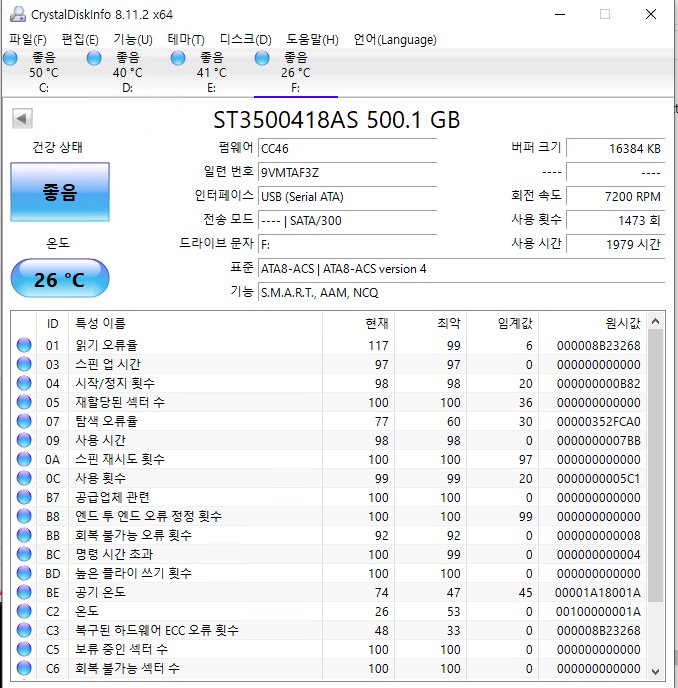This screenshot has height=688, width=678.
Task: Click raw value 000008B23268 of 읽기 오류율
Action: (599, 346)
